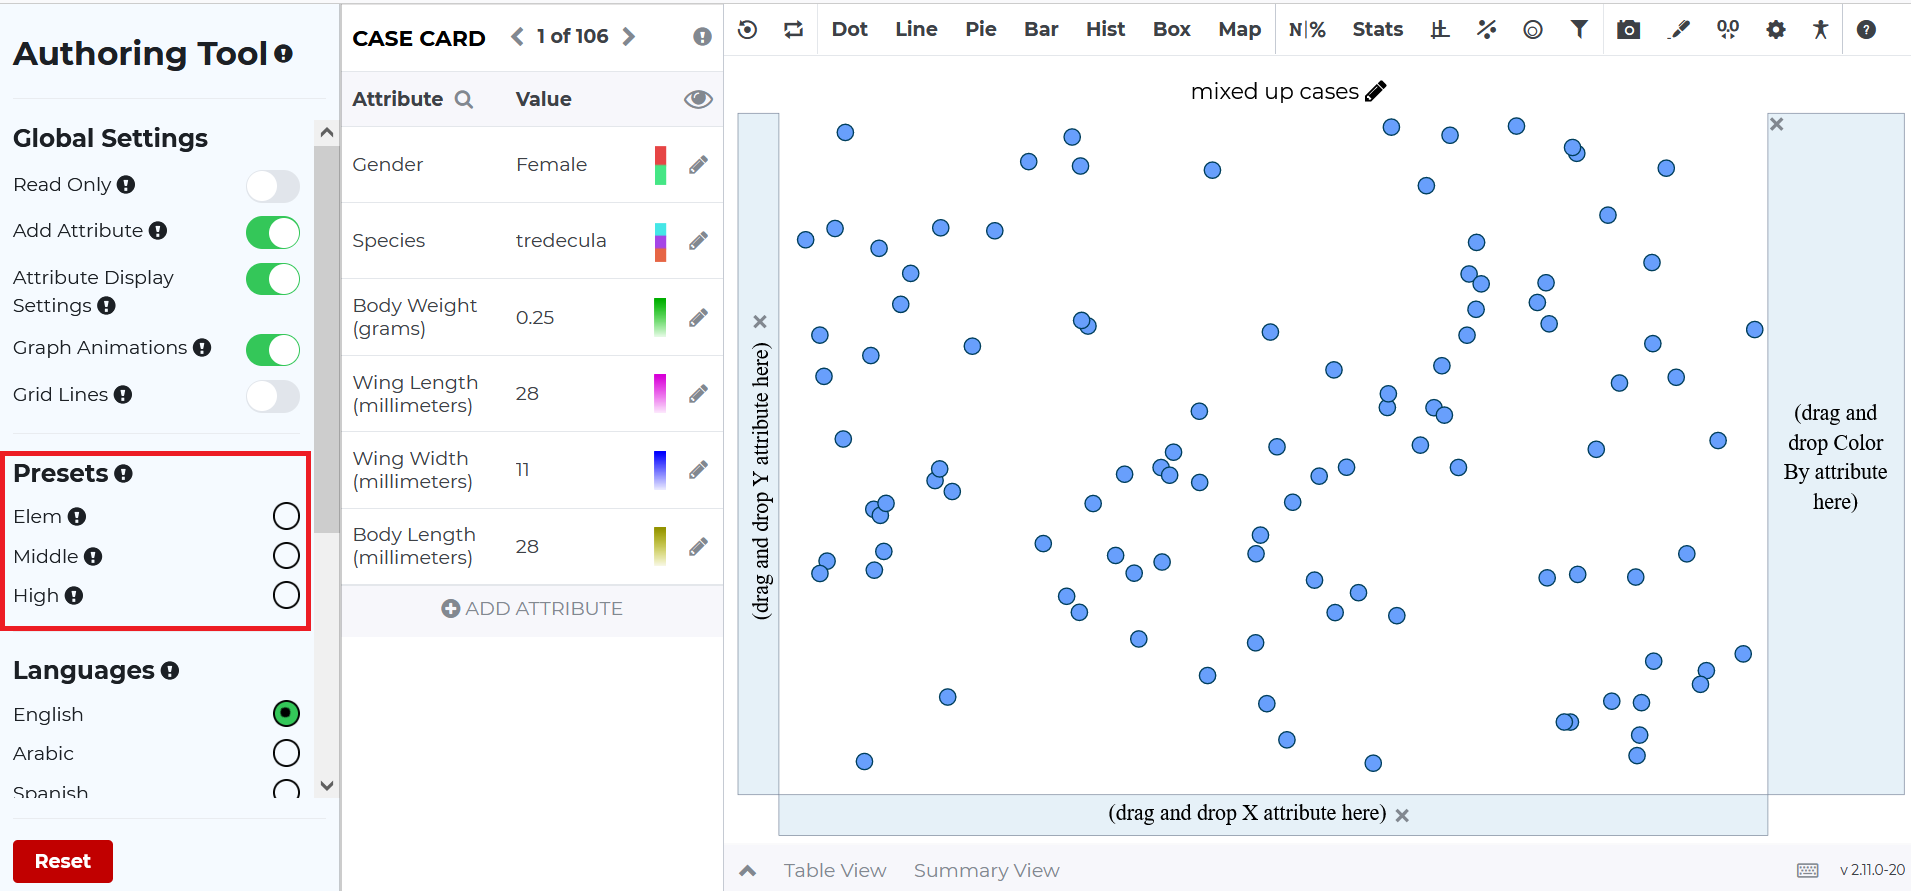
Task: Toggle the Read Only switch
Action: click(x=273, y=186)
